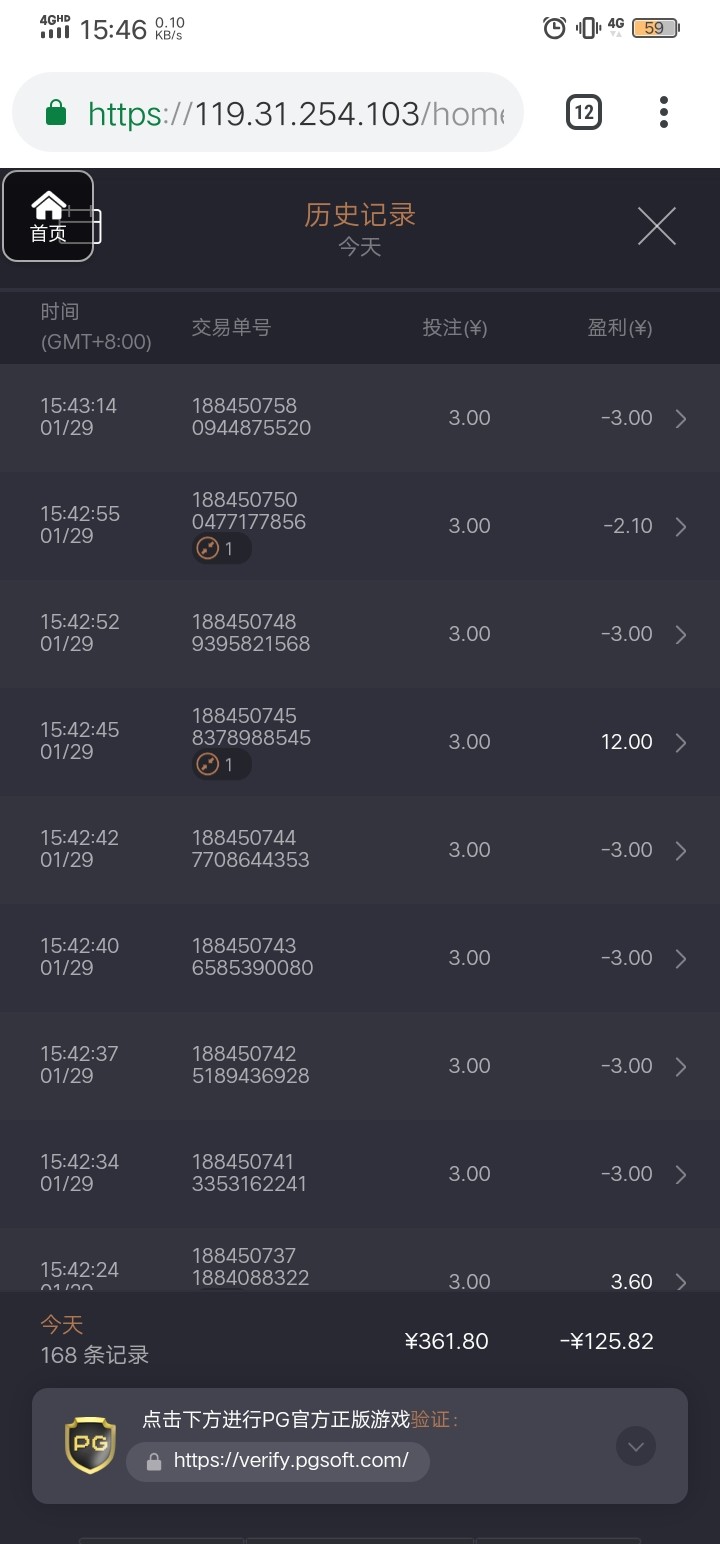Open the browser three-dot menu
The width and height of the screenshot is (720, 1544).
pyautogui.click(x=664, y=112)
